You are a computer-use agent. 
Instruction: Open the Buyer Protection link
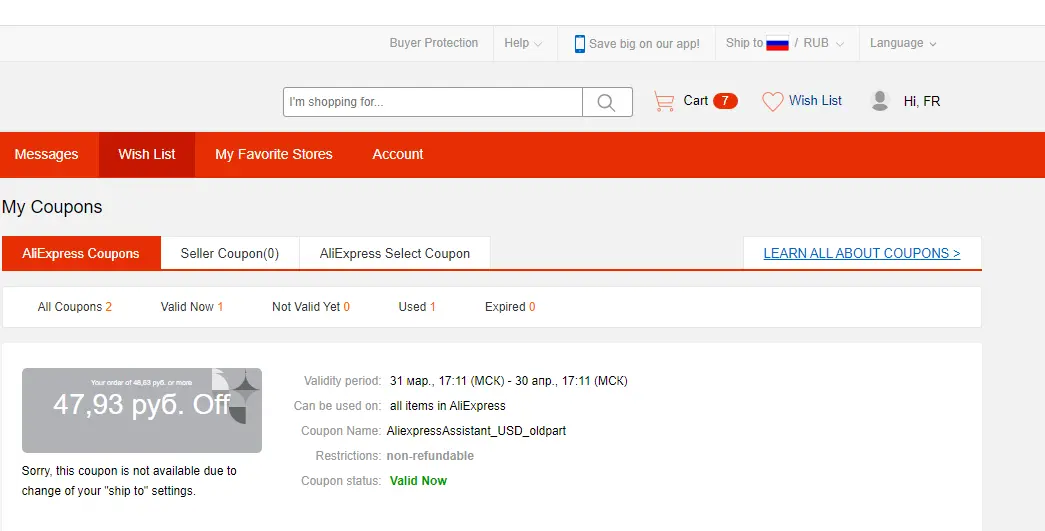pos(434,43)
